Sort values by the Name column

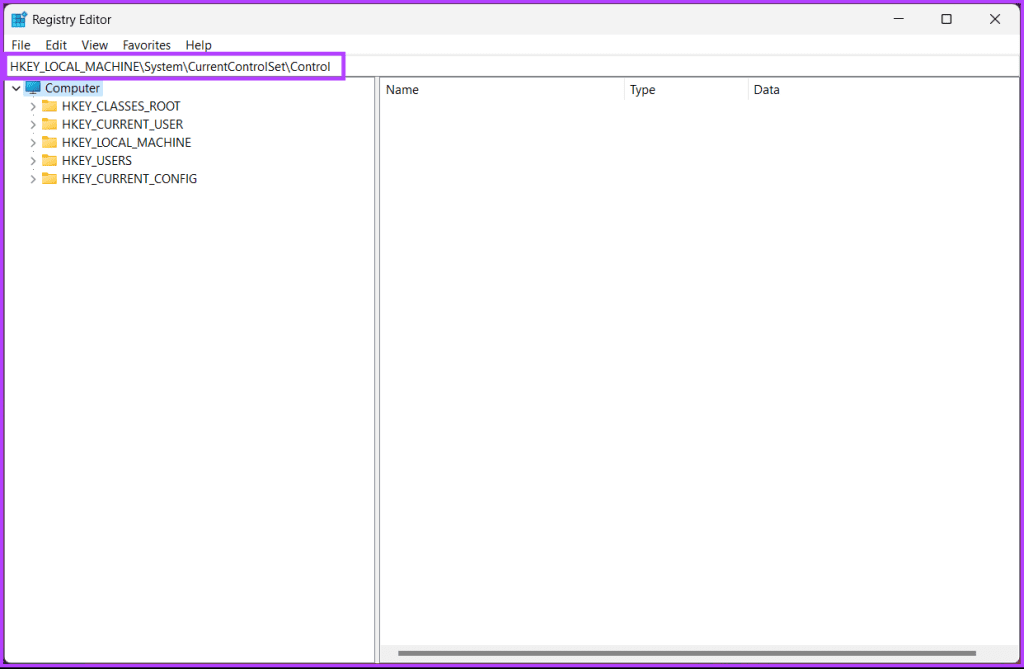402,89
